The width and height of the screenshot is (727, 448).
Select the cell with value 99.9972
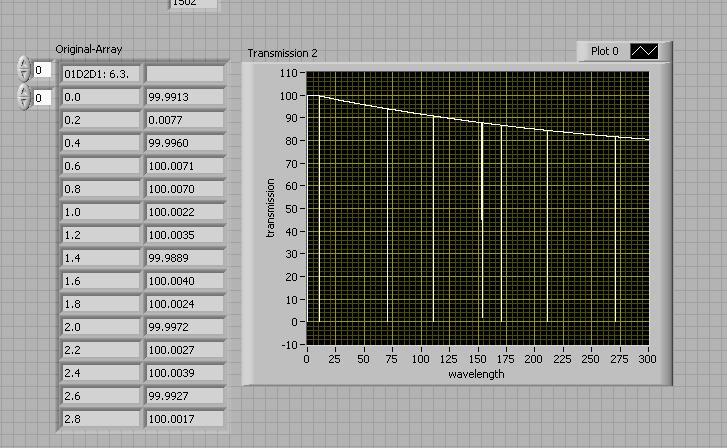point(185,327)
